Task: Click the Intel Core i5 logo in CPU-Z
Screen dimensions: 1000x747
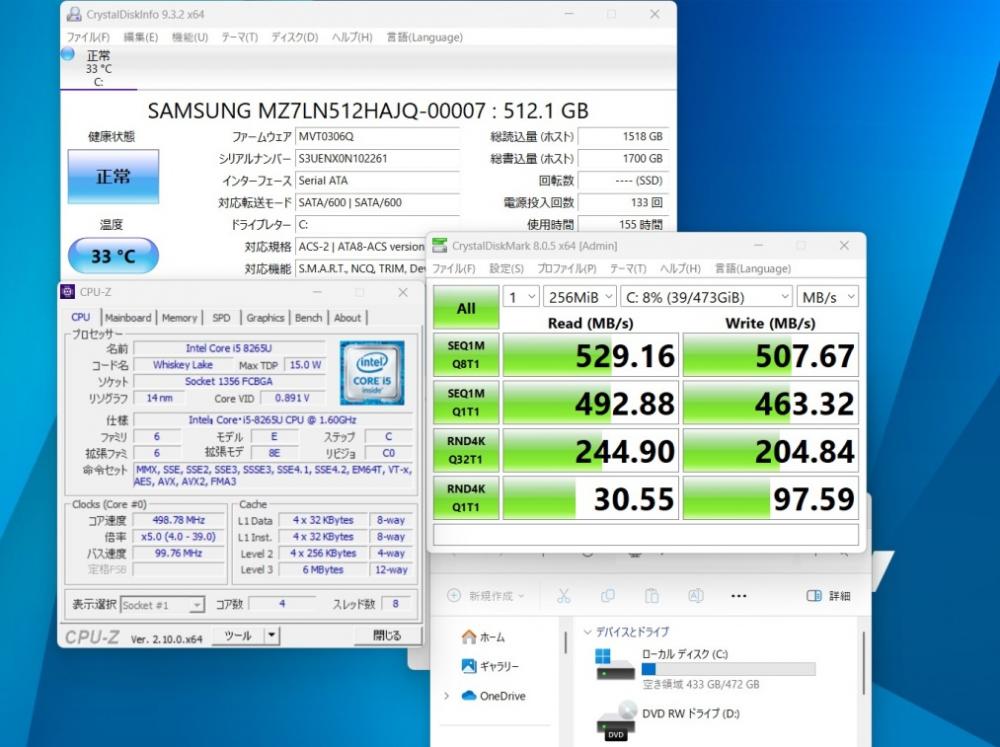Action: coord(372,373)
